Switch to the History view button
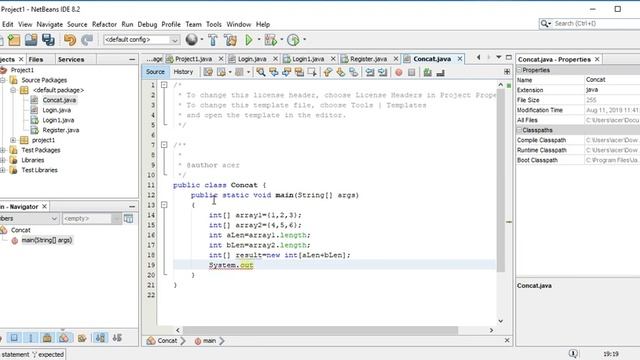The height and width of the screenshot is (360, 640). pos(183,72)
